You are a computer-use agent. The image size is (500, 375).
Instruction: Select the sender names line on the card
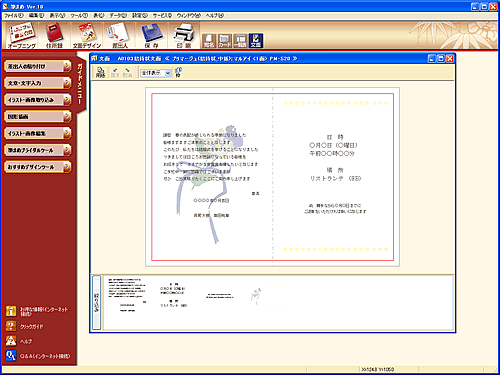(x=211, y=215)
